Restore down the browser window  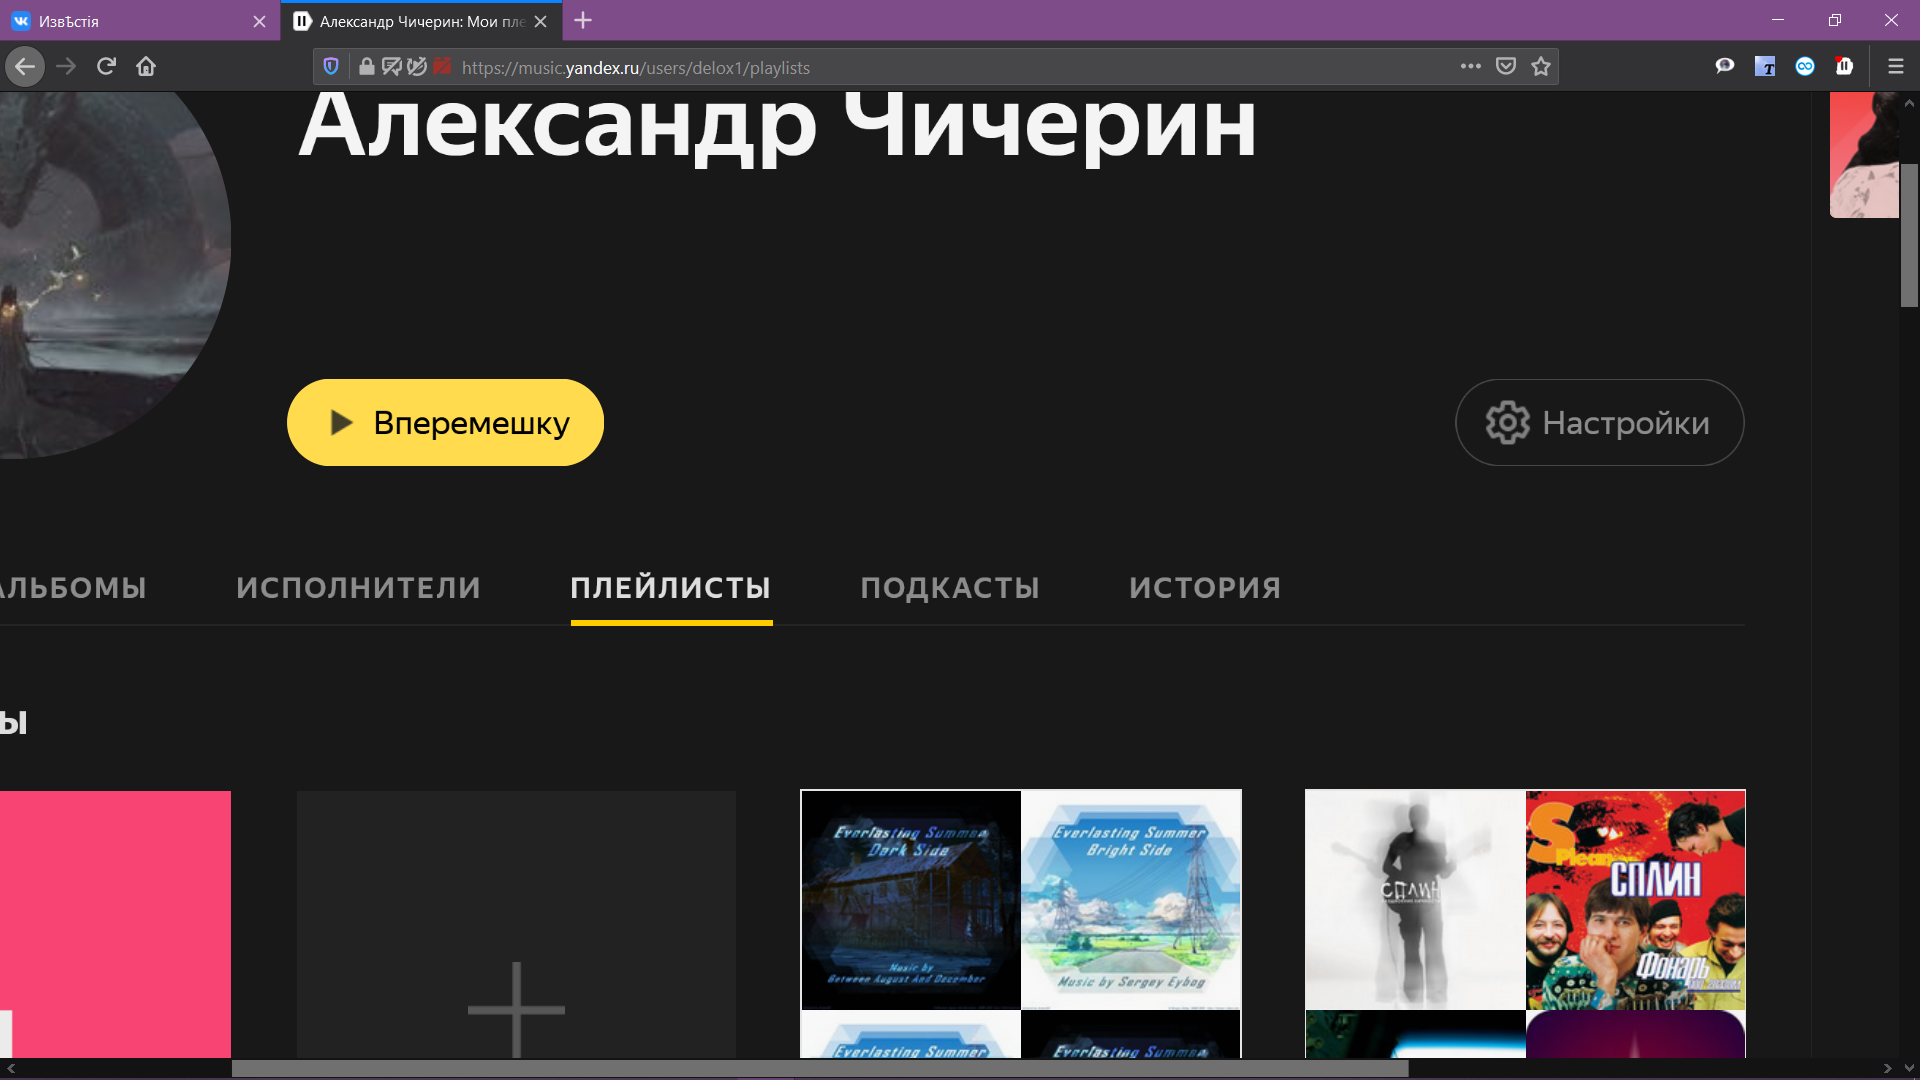click(1835, 20)
